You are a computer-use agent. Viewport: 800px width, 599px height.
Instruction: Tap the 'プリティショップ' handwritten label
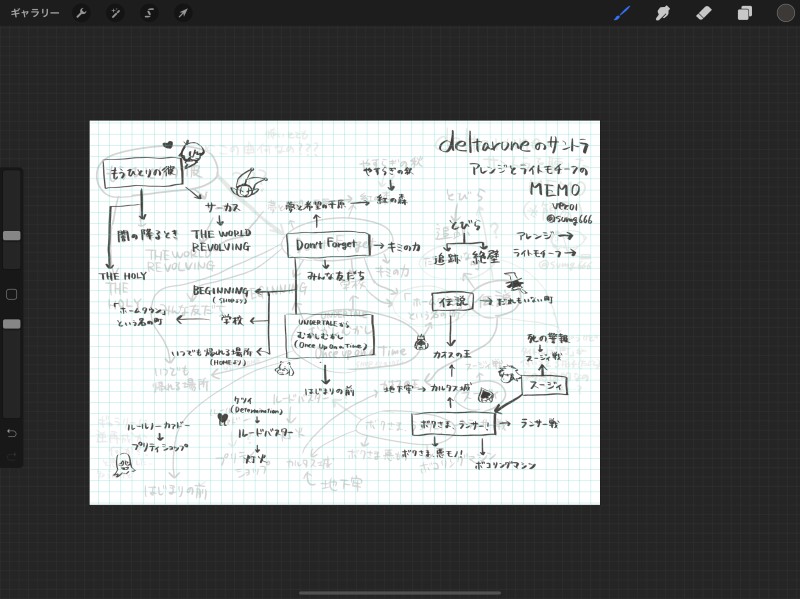point(159,446)
